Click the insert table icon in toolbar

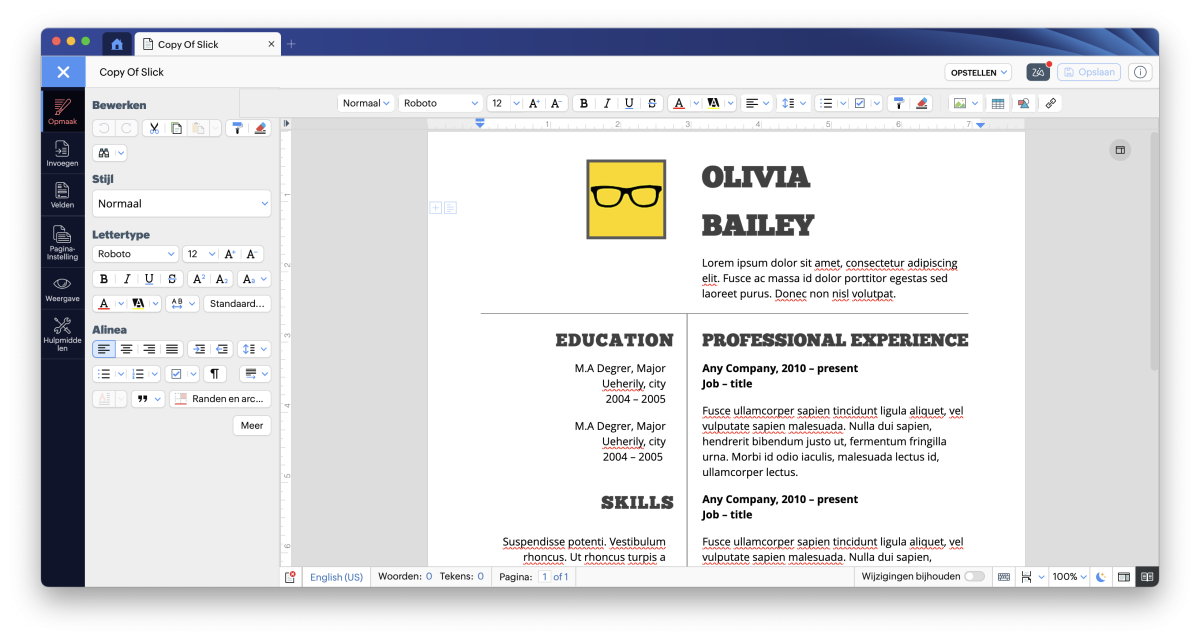[x=997, y=103]
